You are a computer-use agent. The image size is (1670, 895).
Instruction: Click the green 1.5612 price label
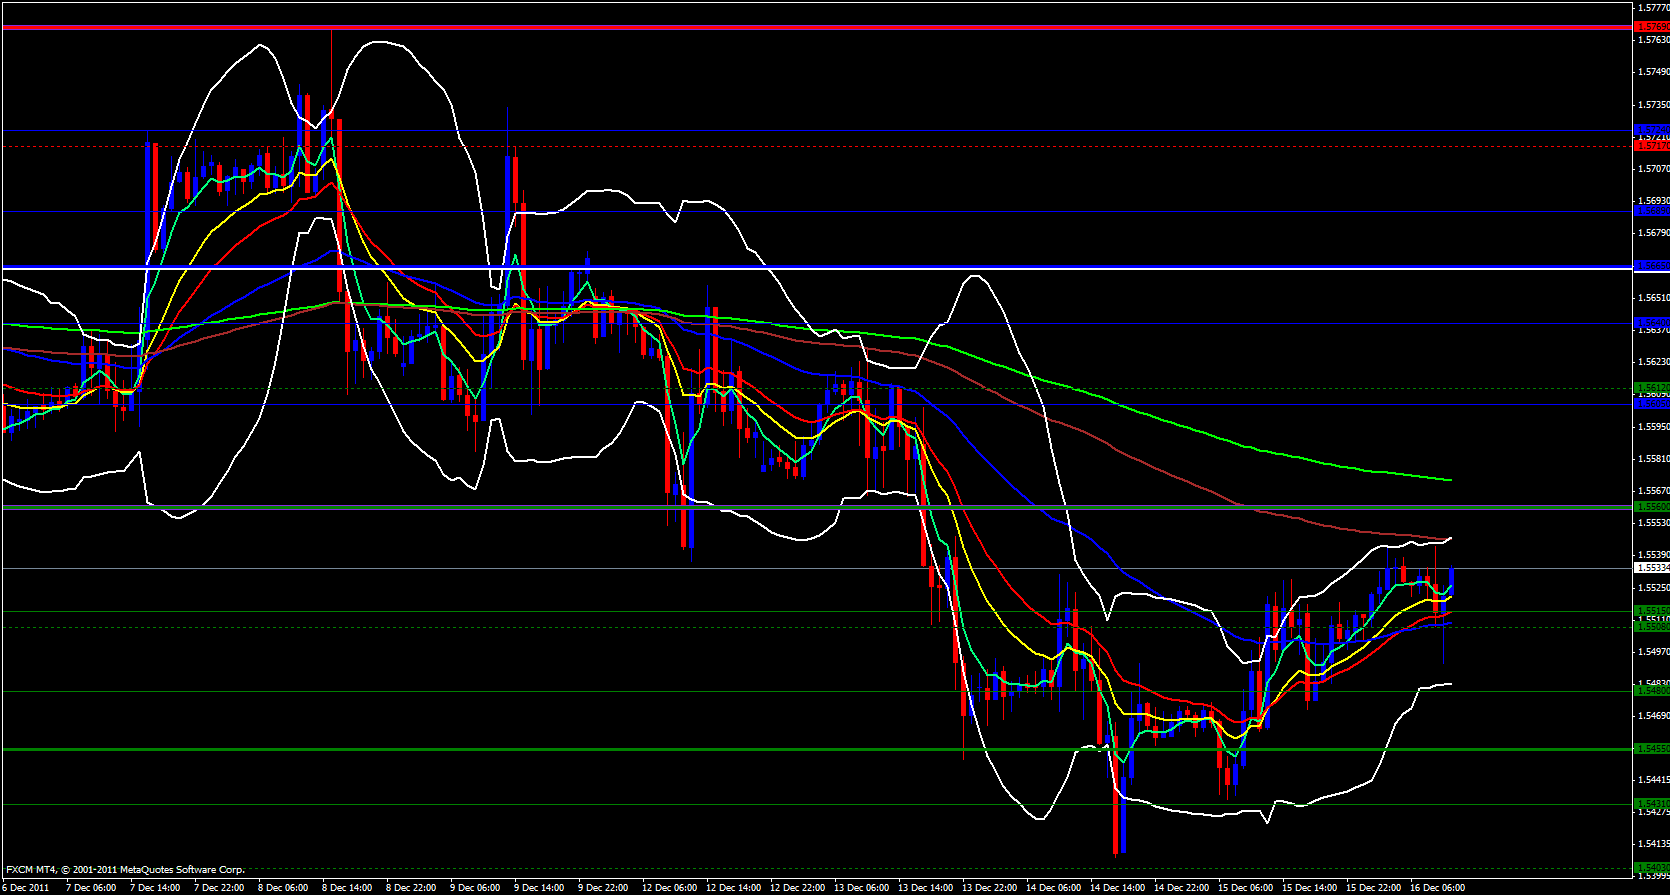[x=1651, y=387]
